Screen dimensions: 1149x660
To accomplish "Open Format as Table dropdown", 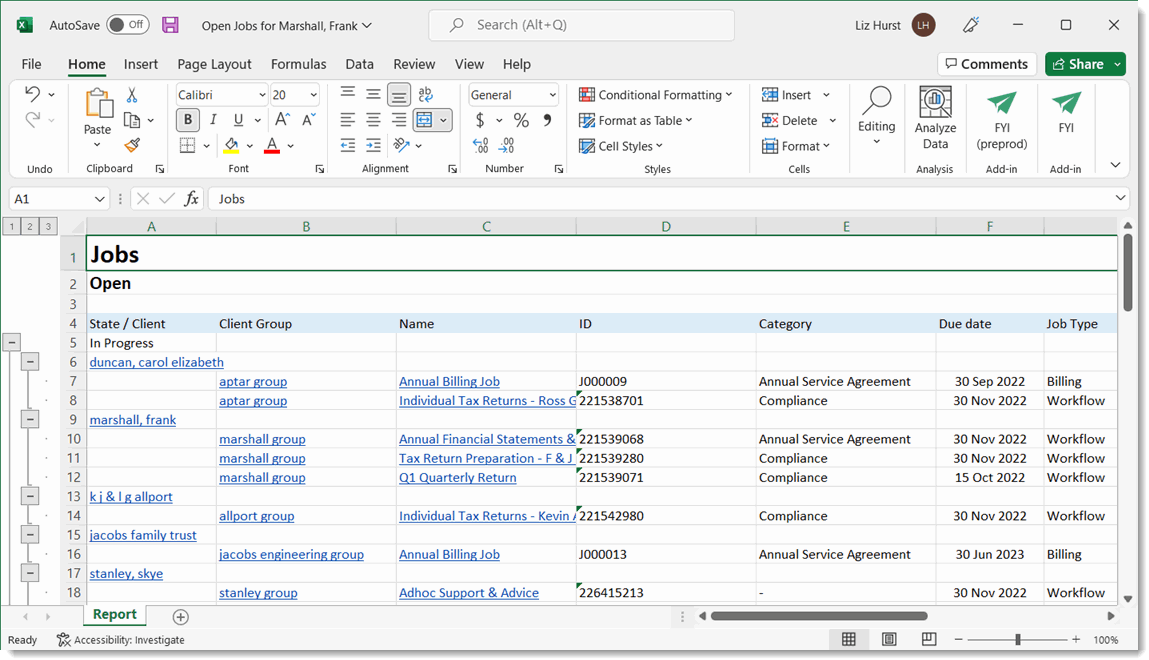I will 635,120.
